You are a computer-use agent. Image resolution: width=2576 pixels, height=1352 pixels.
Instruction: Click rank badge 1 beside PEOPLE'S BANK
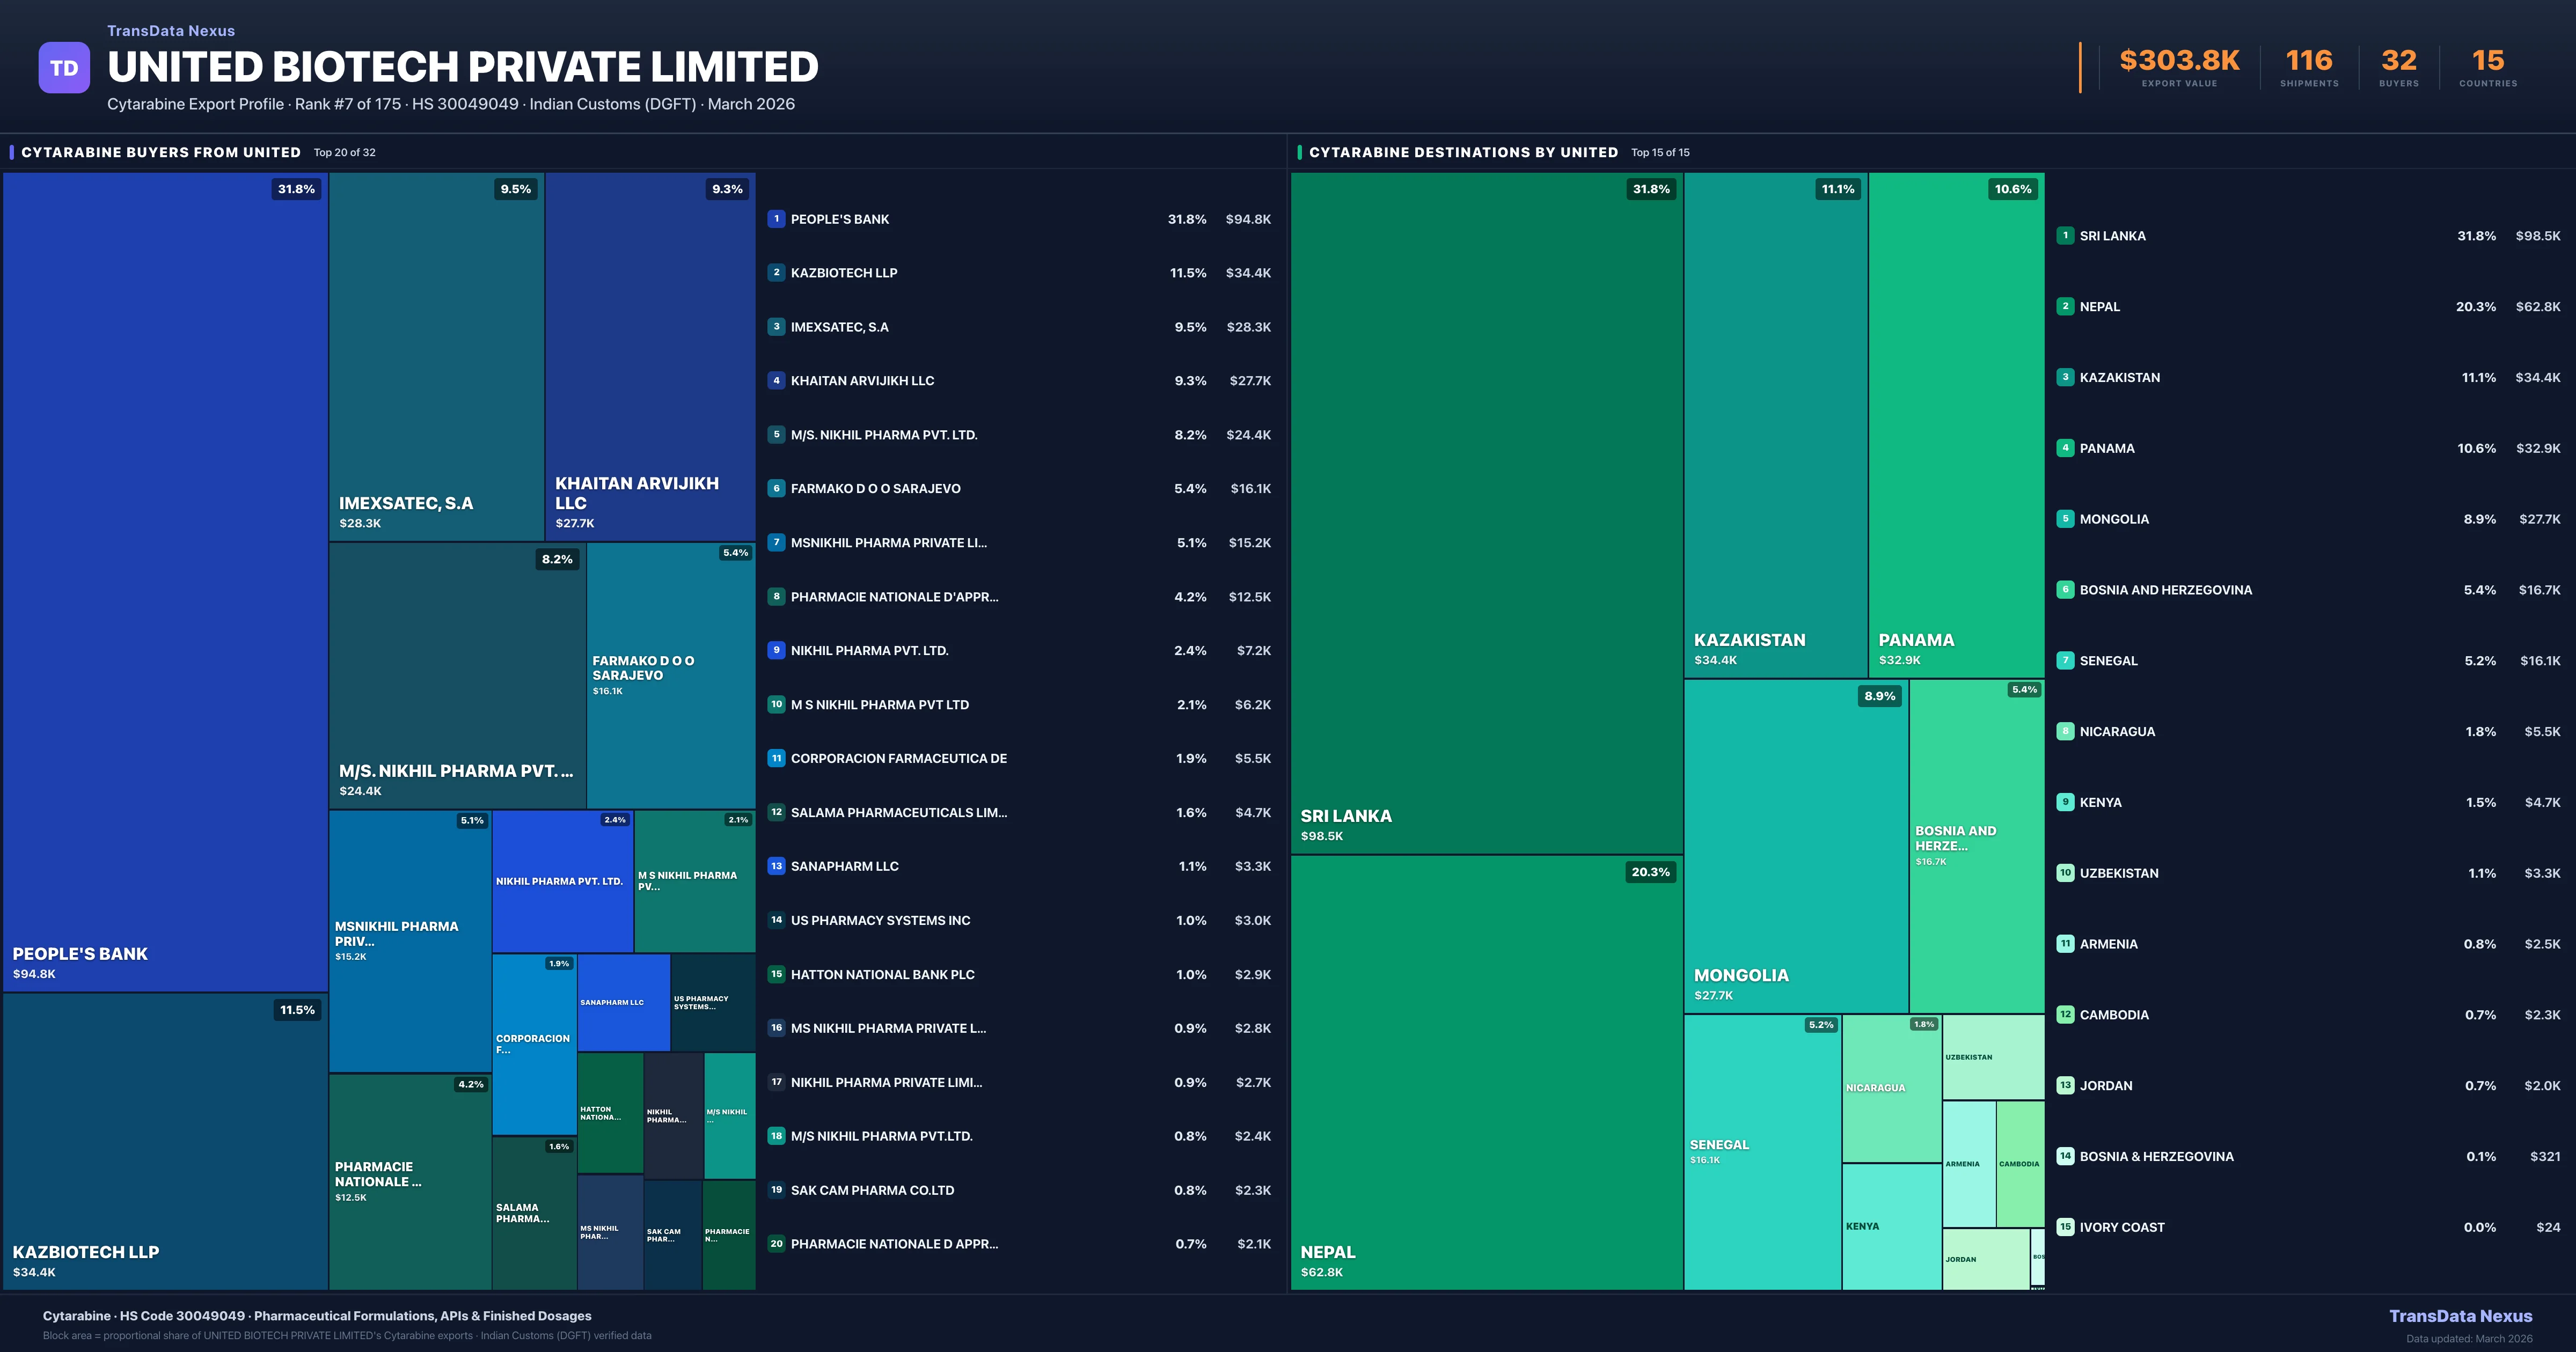point(776,219)
